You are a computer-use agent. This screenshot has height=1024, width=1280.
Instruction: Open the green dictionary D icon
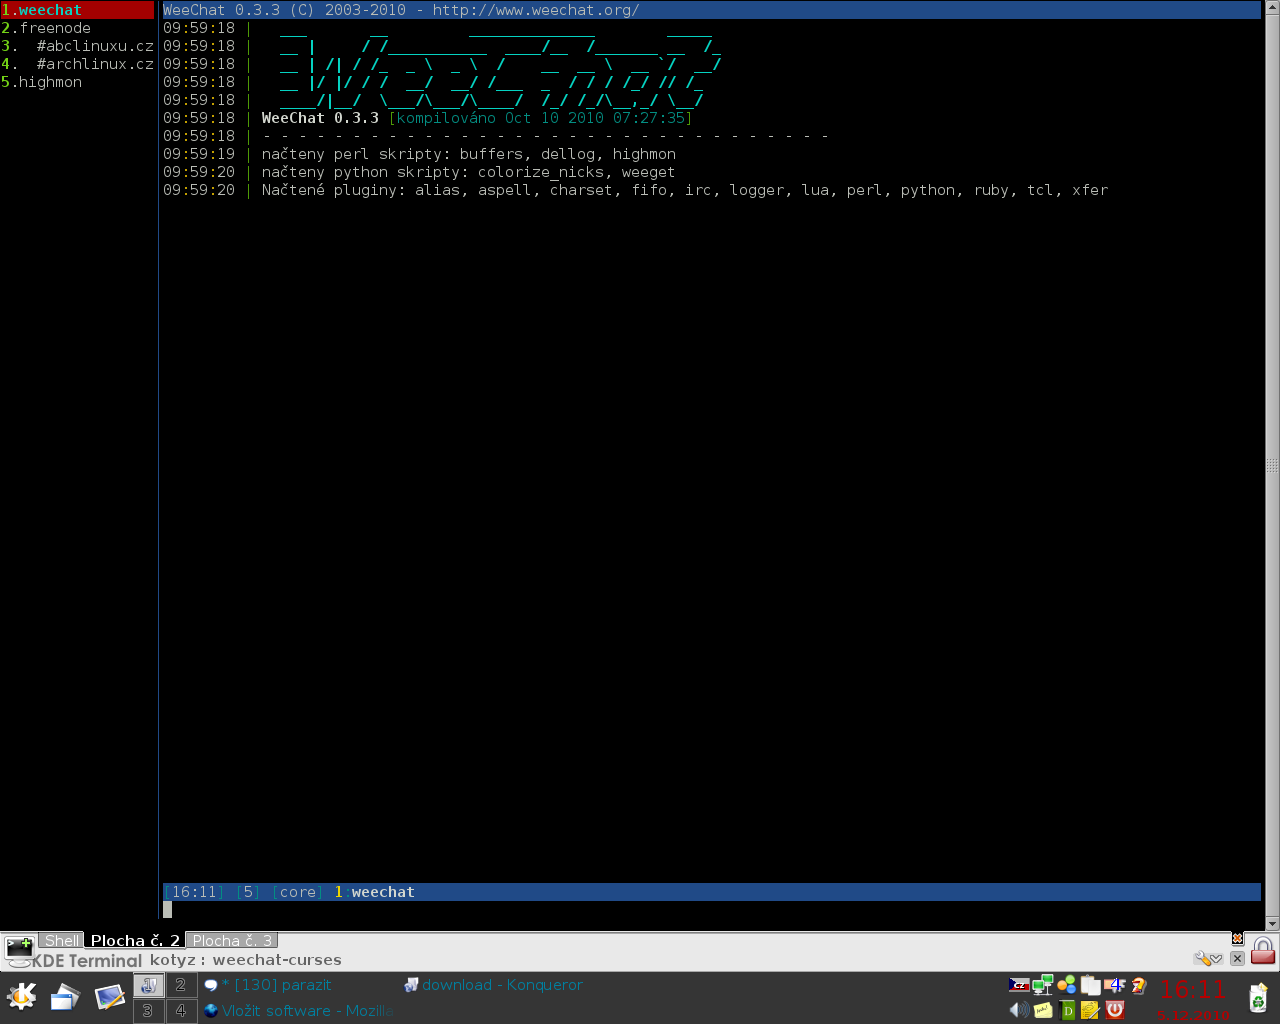click(1067, 1010)
